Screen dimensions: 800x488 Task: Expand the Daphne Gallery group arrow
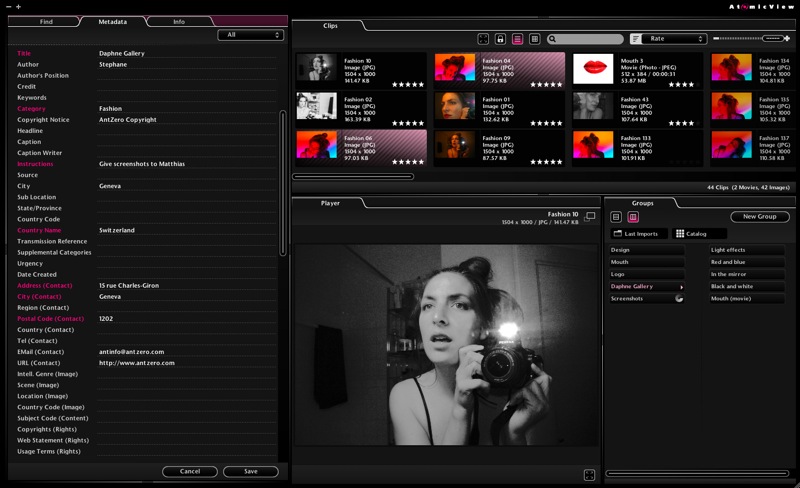[681, 287]
